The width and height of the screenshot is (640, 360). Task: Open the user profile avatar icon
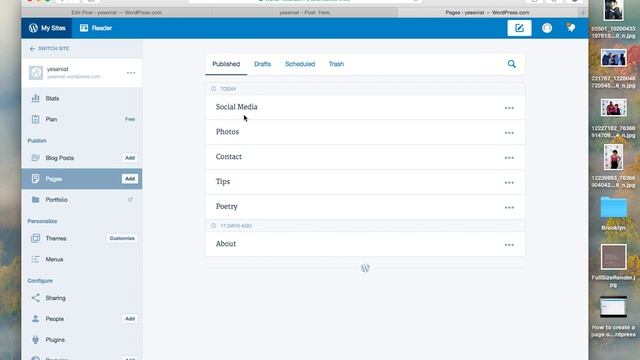click(547, 28)
